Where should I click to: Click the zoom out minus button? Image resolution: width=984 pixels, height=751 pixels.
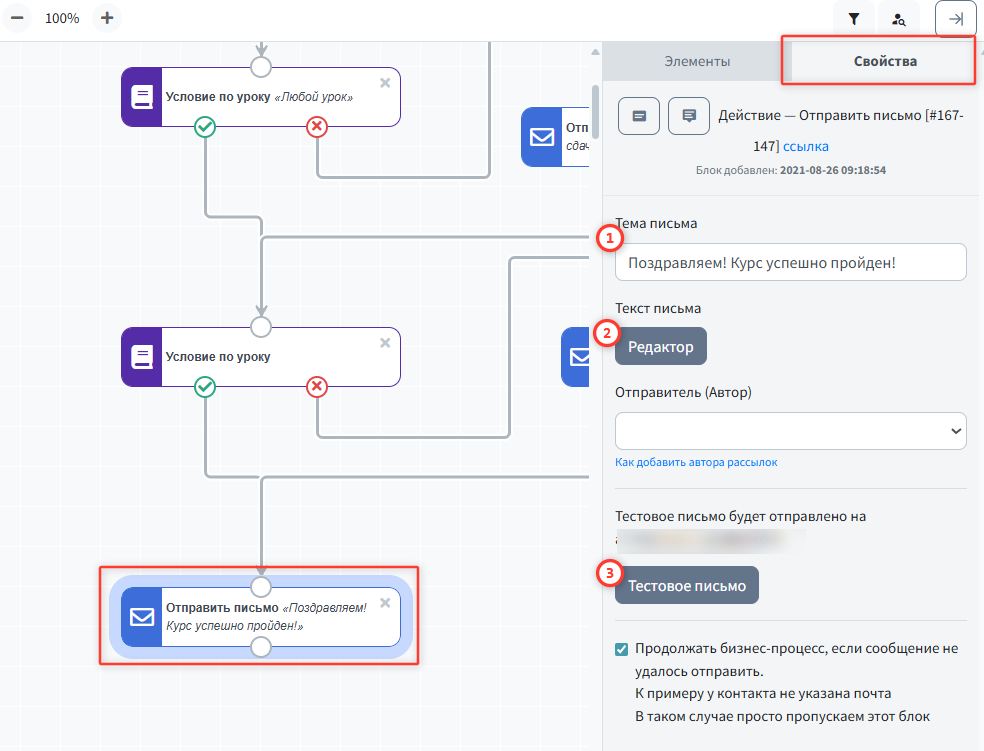pos(17,18)
